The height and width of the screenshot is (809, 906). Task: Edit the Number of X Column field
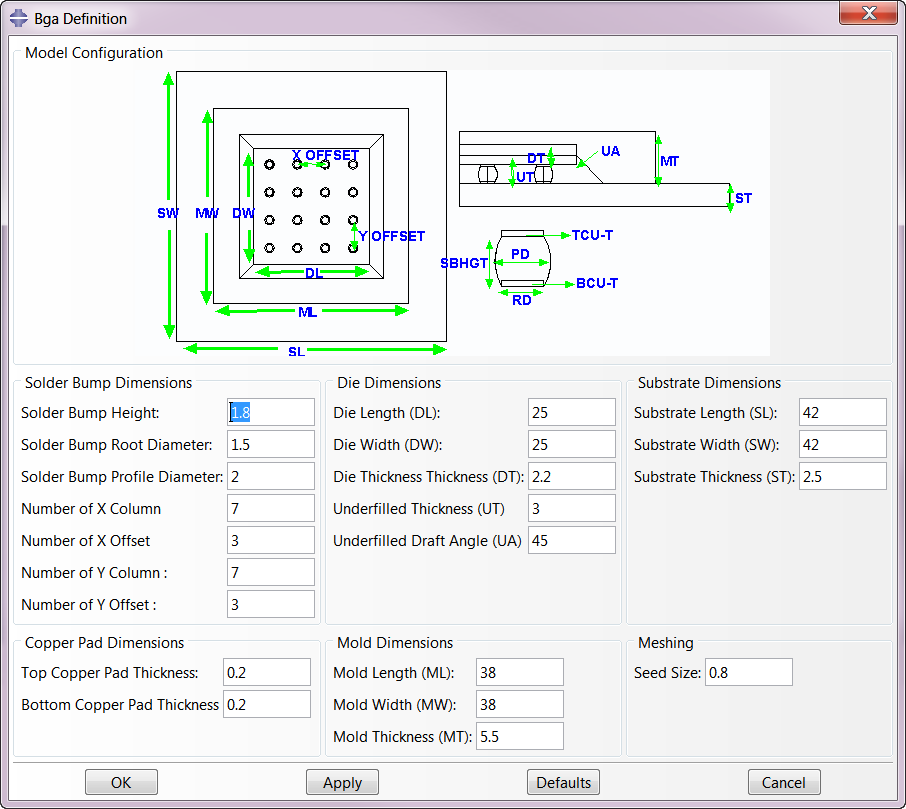coord(271,508)
